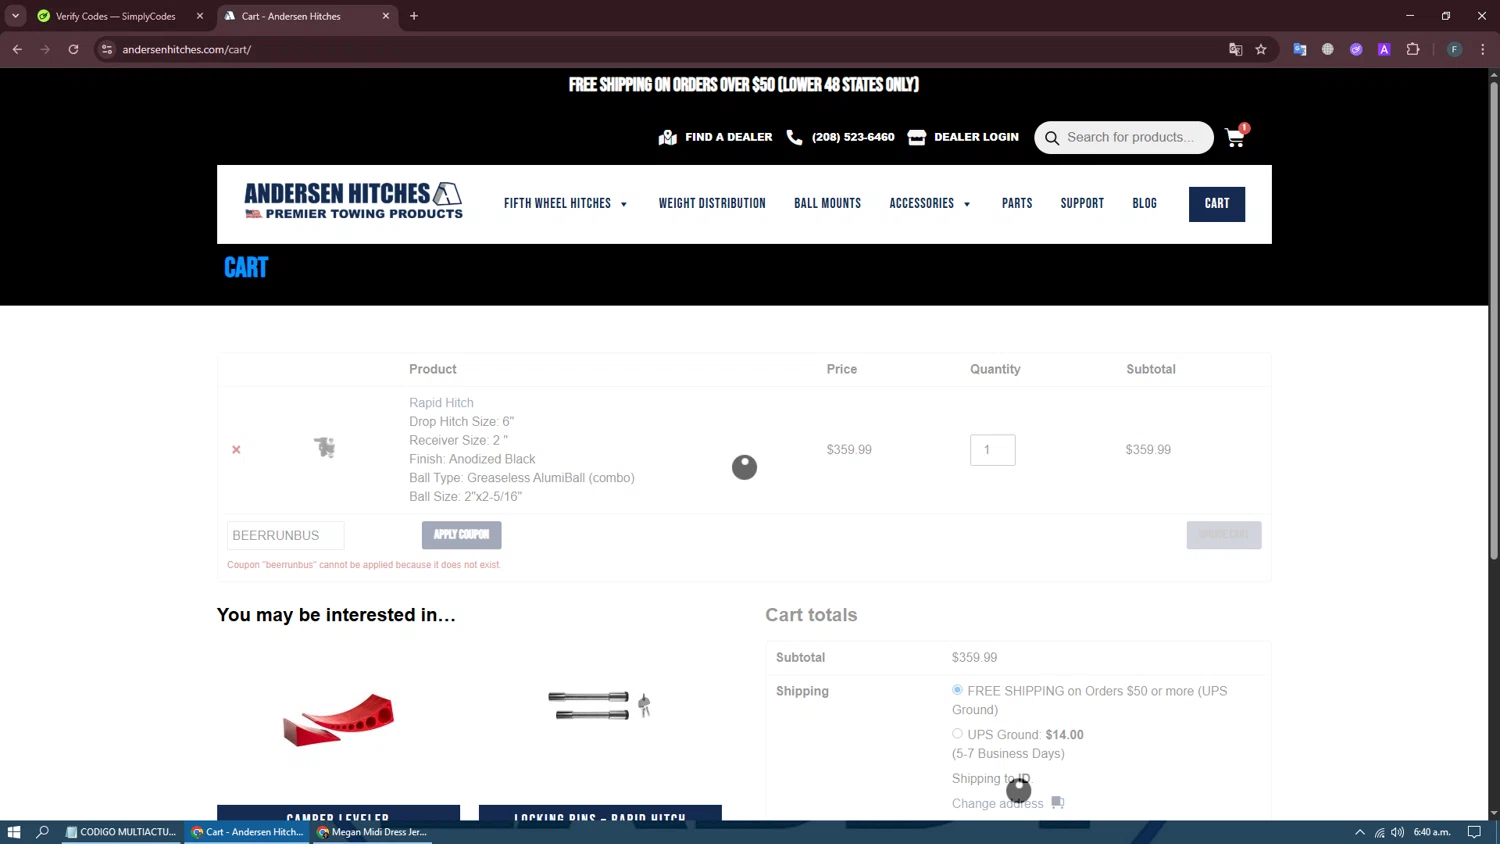Open Windows taskbar search

[42, 832]
